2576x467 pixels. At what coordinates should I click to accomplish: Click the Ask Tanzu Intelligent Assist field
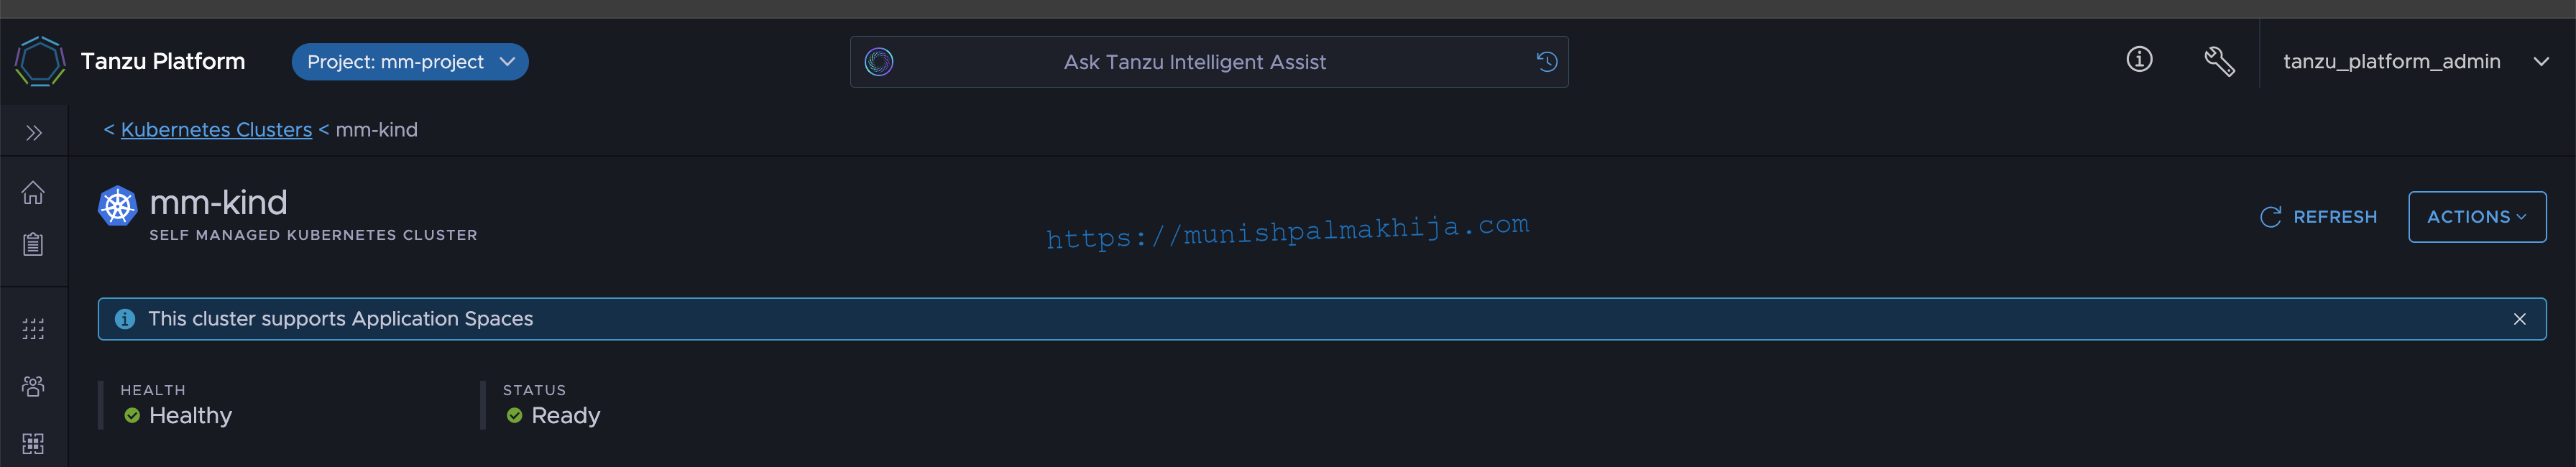pos(1209,62)
